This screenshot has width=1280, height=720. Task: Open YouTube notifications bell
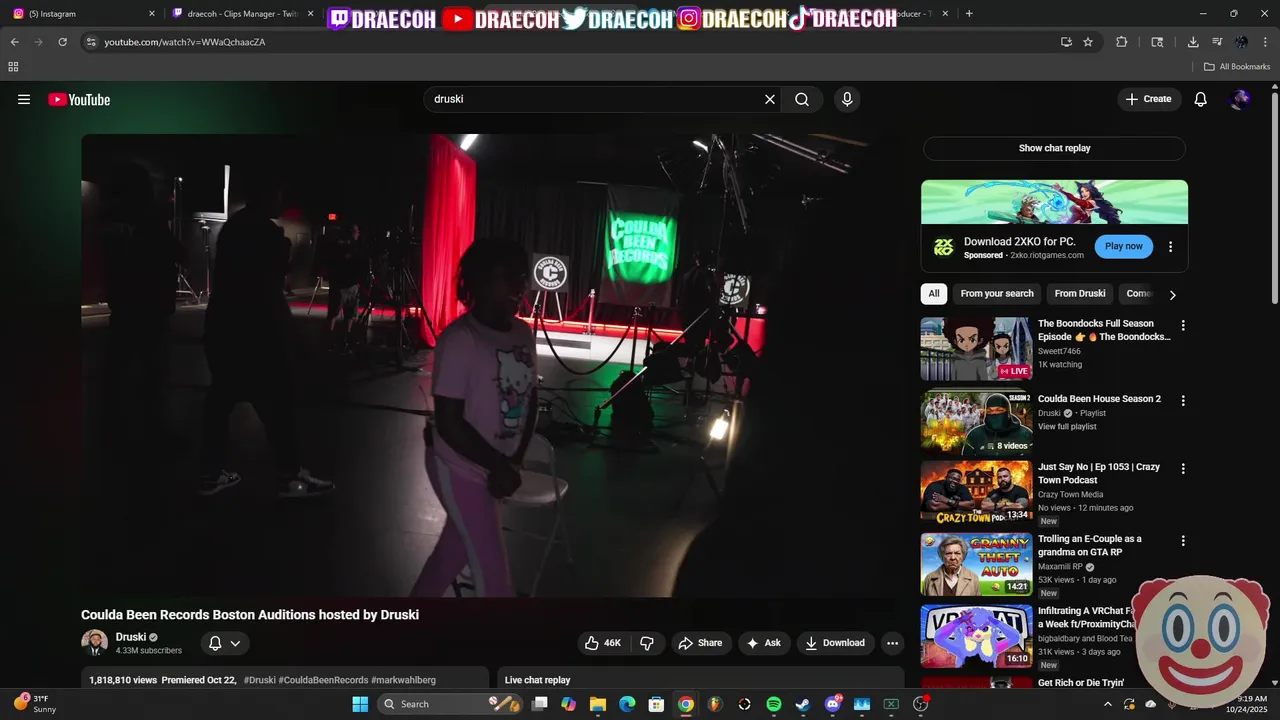1201,99
